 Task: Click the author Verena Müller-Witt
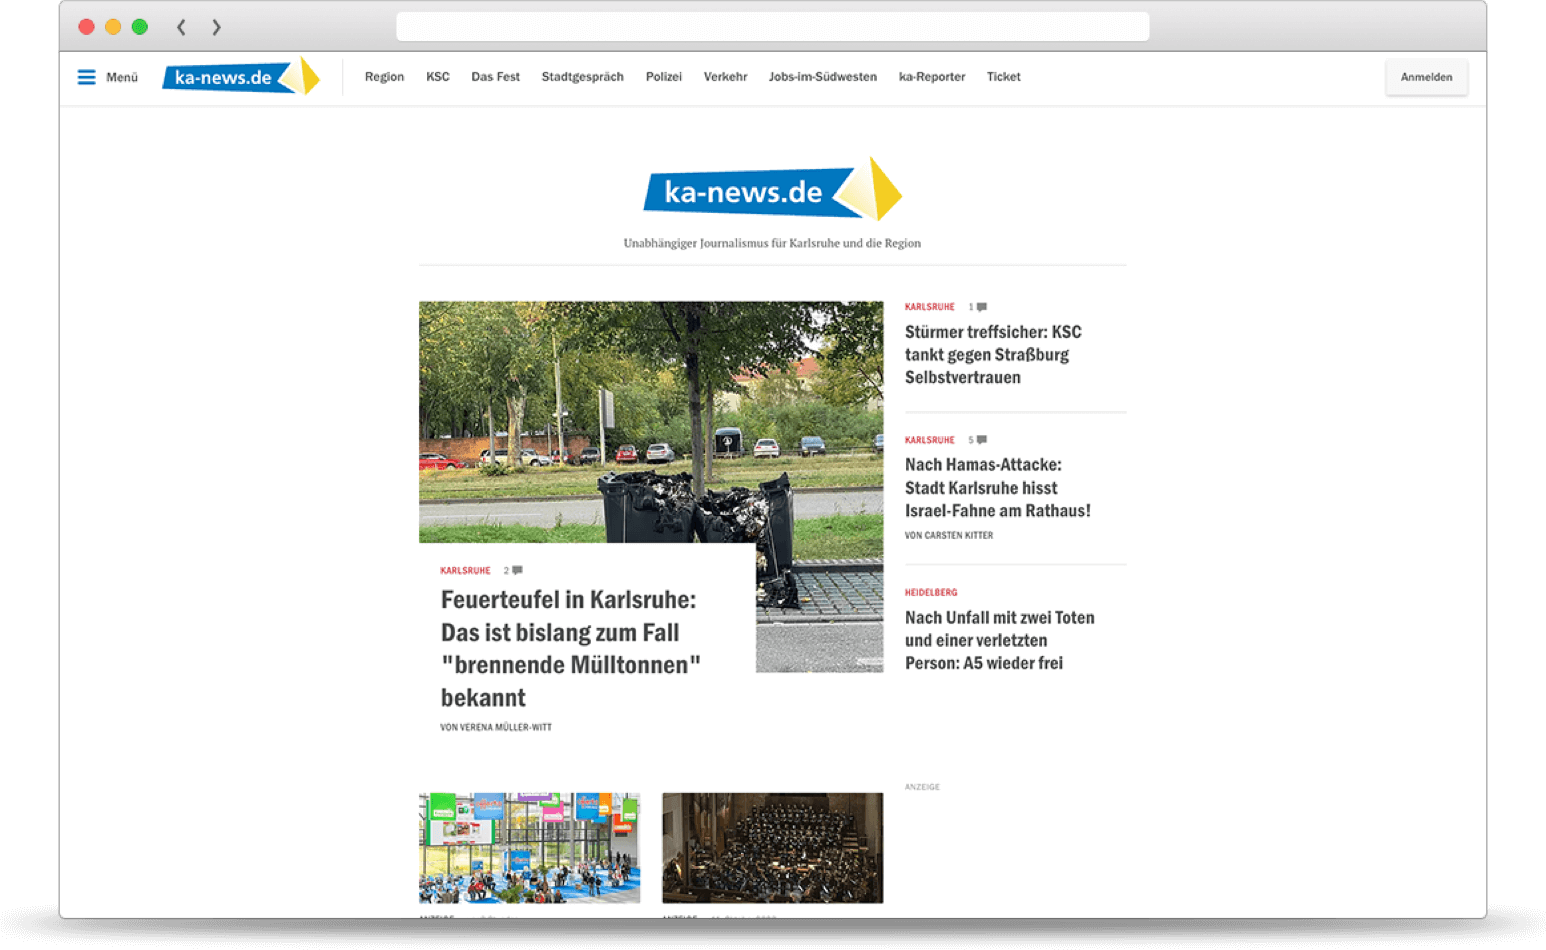tap(498, 727)
